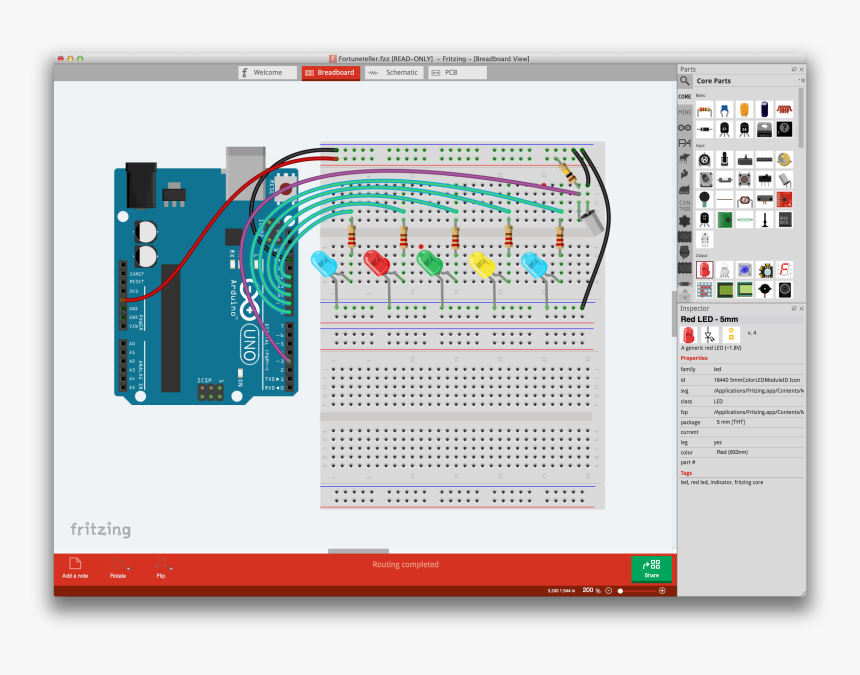Select the speaker output part
Image resolution: width=860 pixels, height=675 pixels.
coord(784,290)
